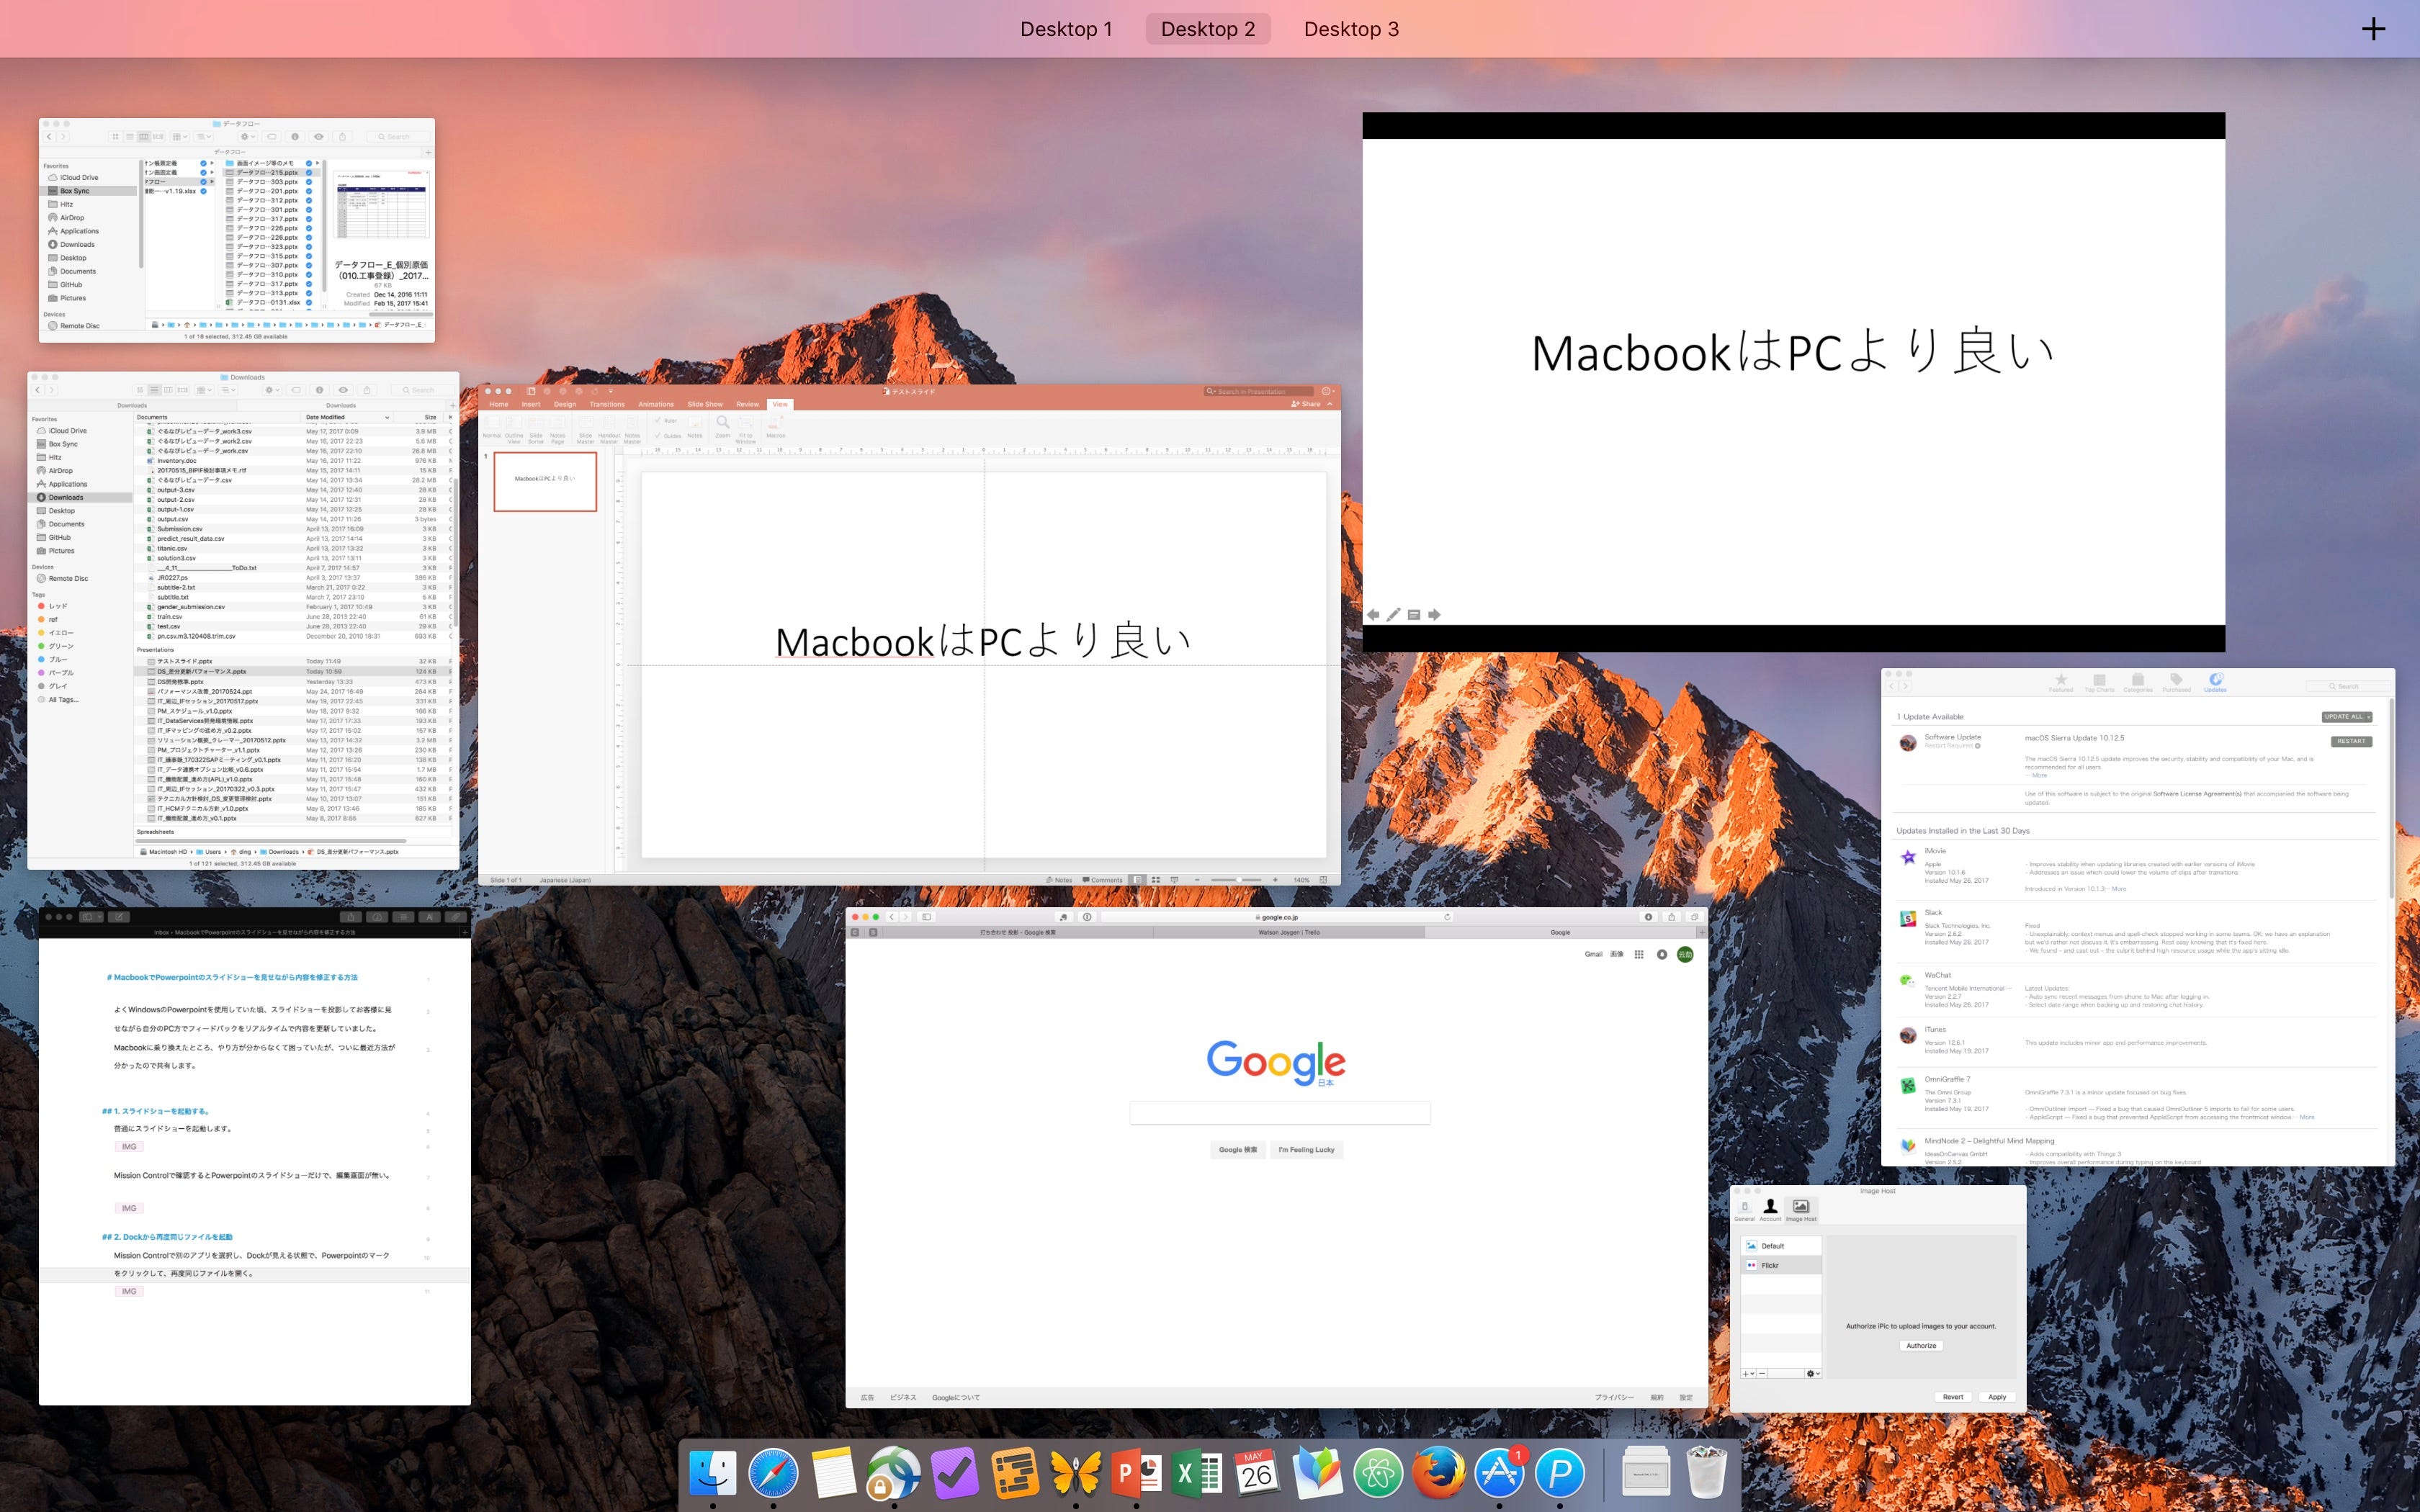Click the pen tool in slideshow controls
The height and width of the screenshot is (1512, 2420).
tap(1393, 614)
